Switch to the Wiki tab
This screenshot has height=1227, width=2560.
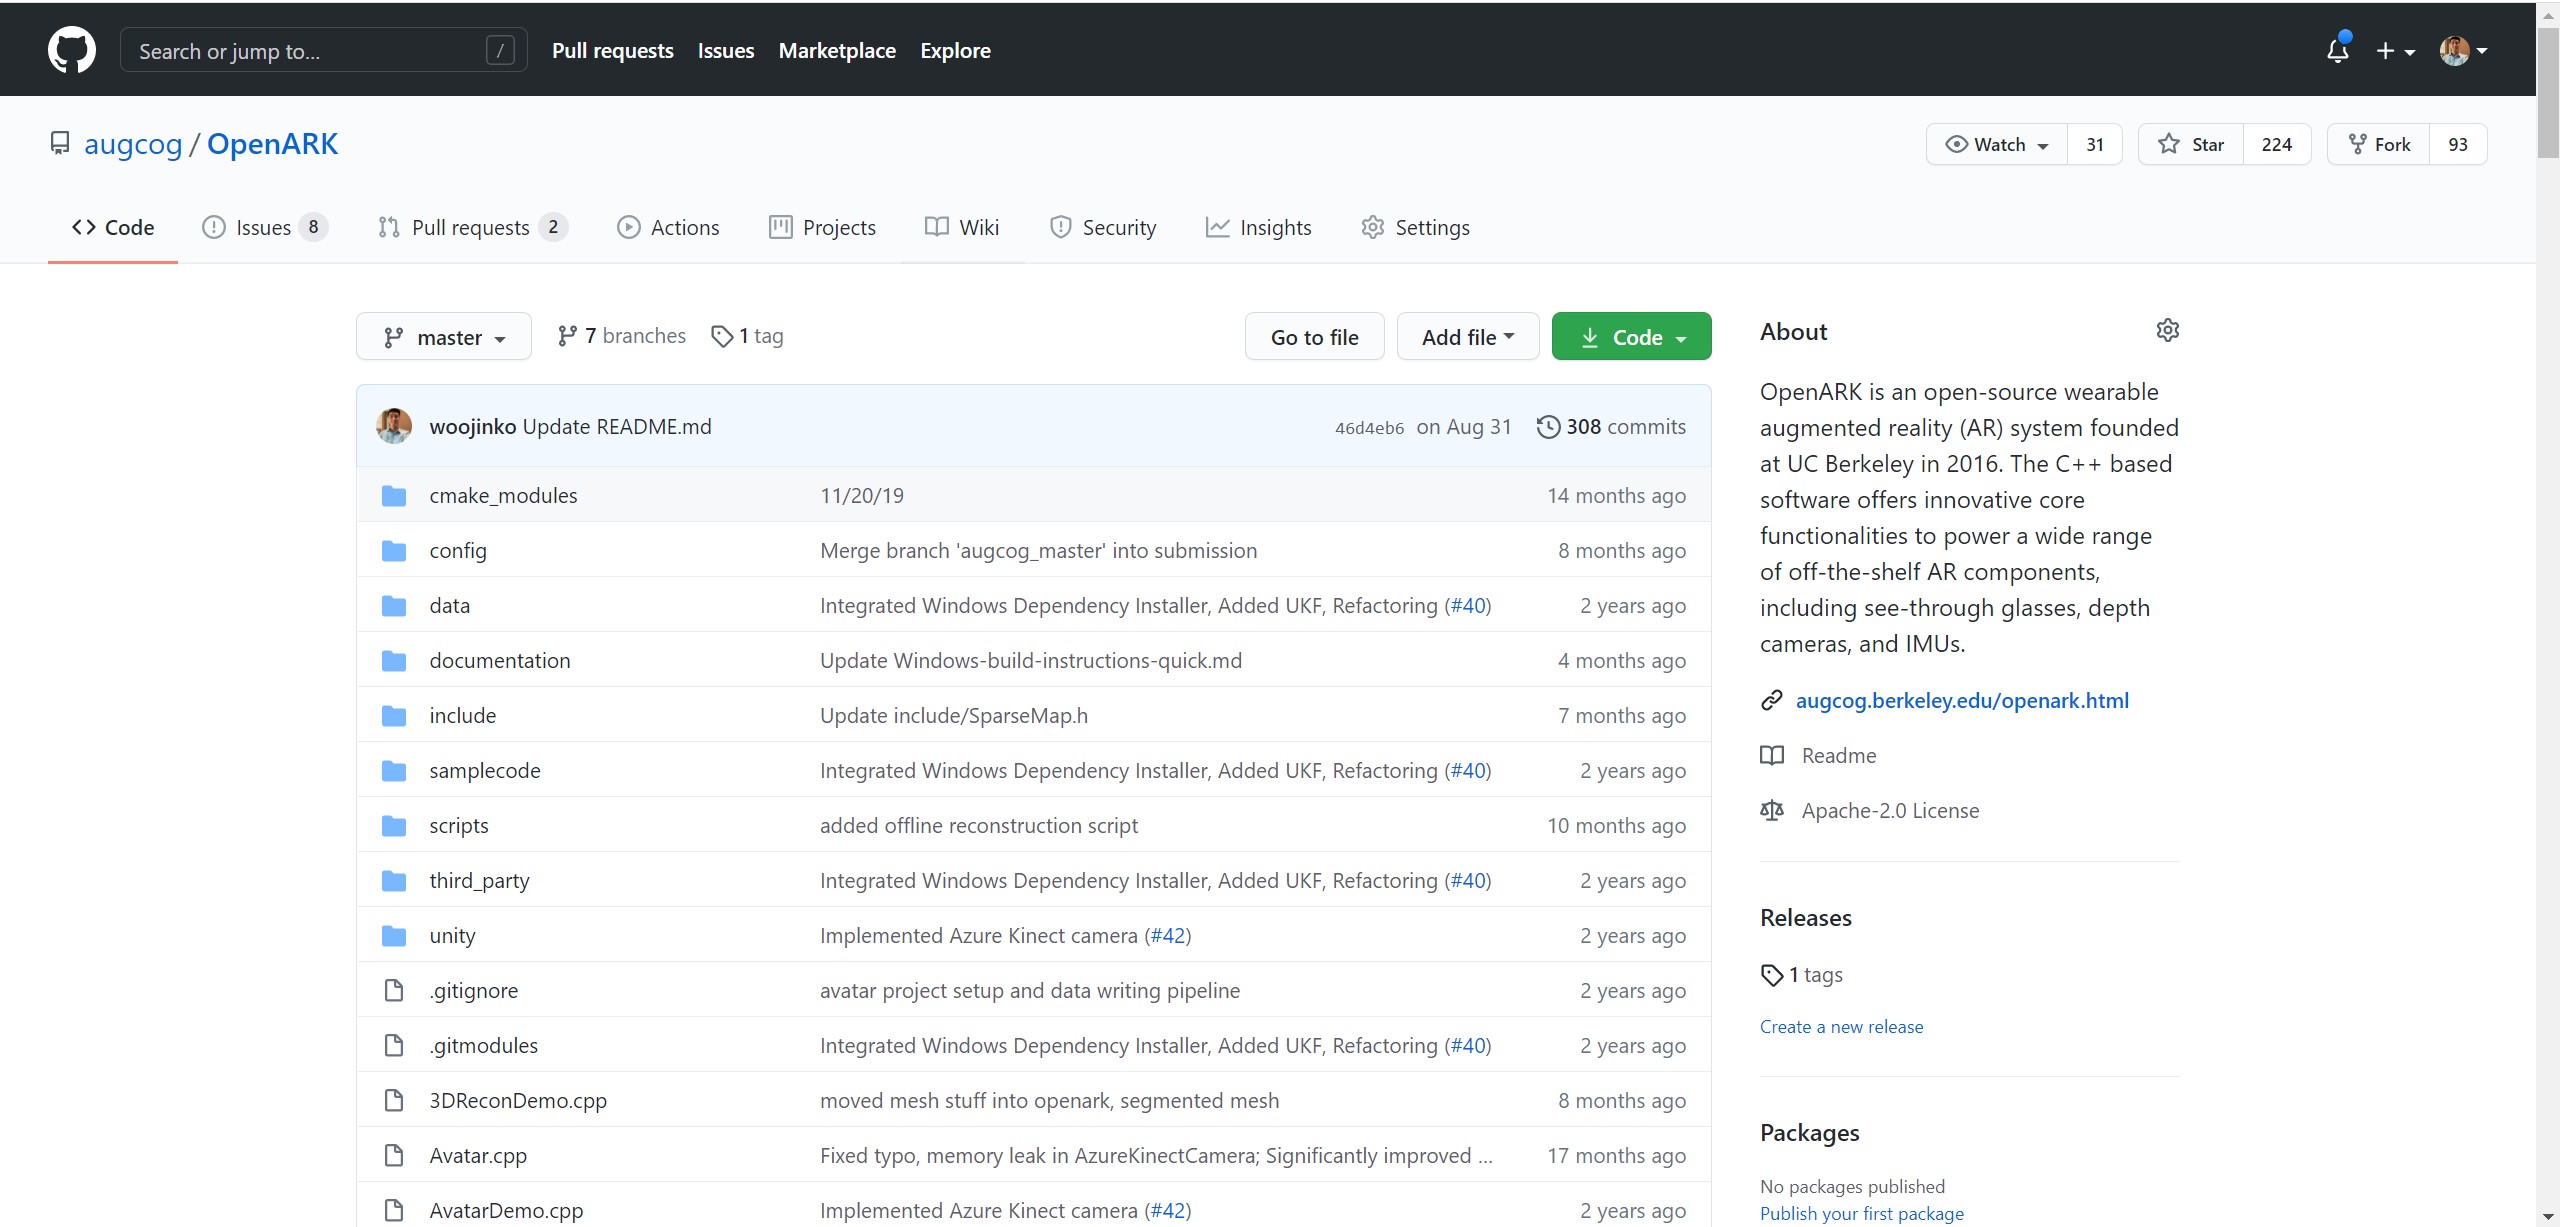tap(962, 228)
